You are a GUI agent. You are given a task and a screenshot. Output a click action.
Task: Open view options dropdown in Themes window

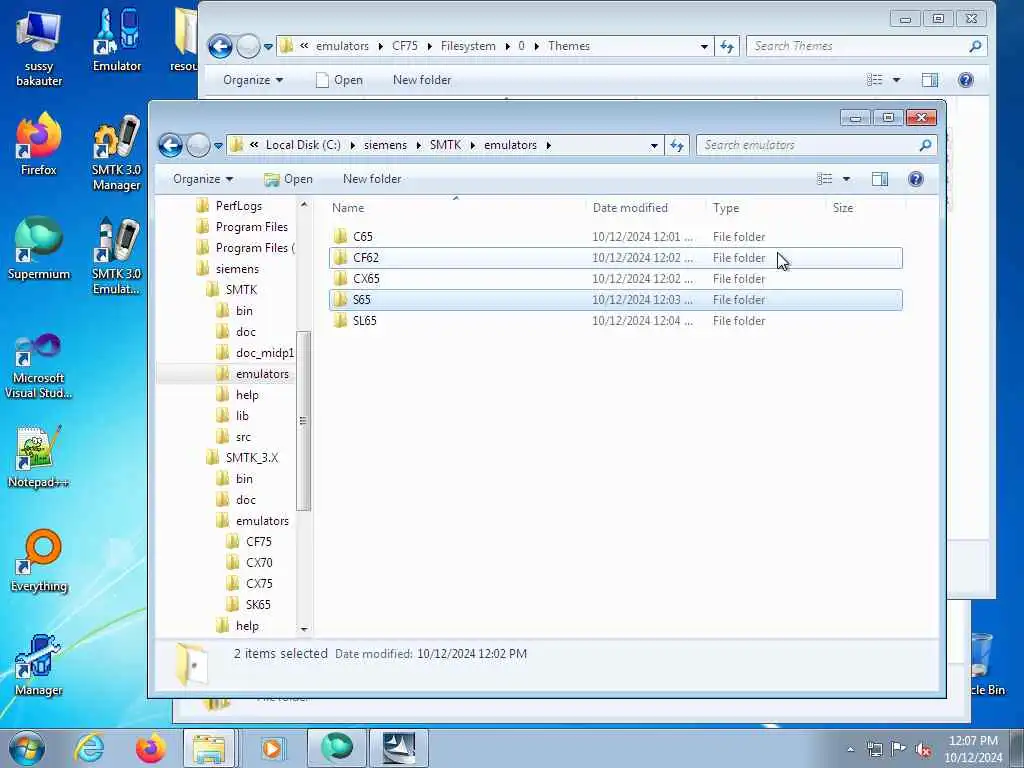(896, 80)
